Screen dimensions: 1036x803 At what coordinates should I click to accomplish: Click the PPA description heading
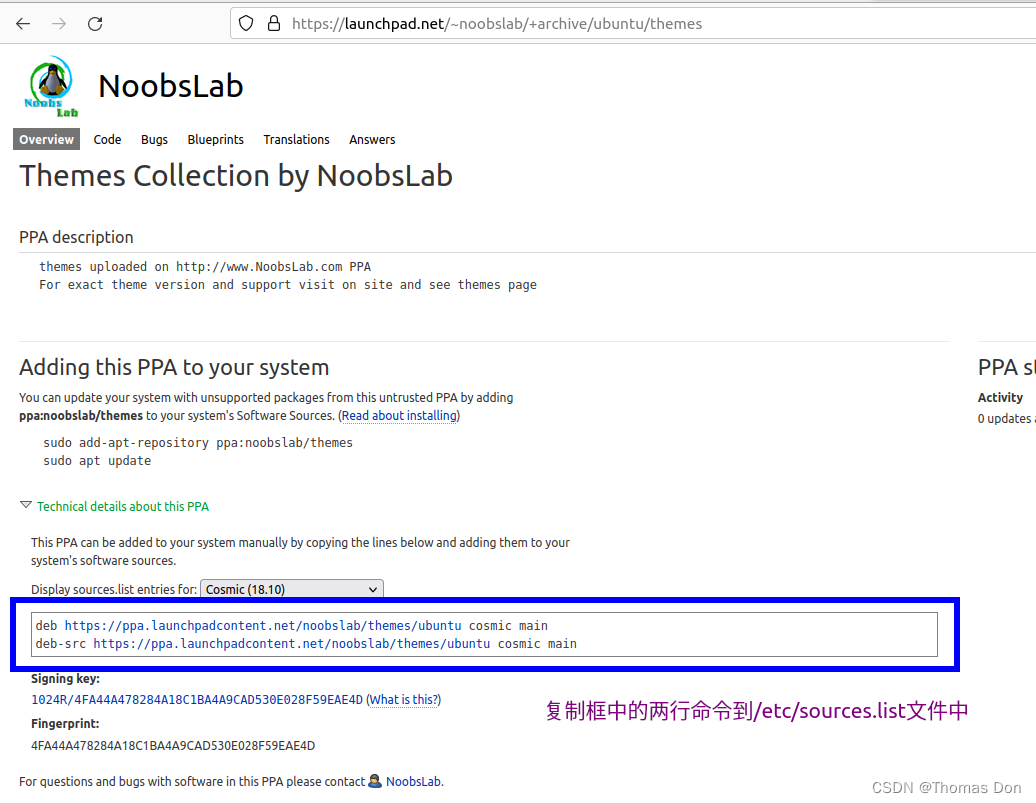pyautogui.click(x=76, y=237)
